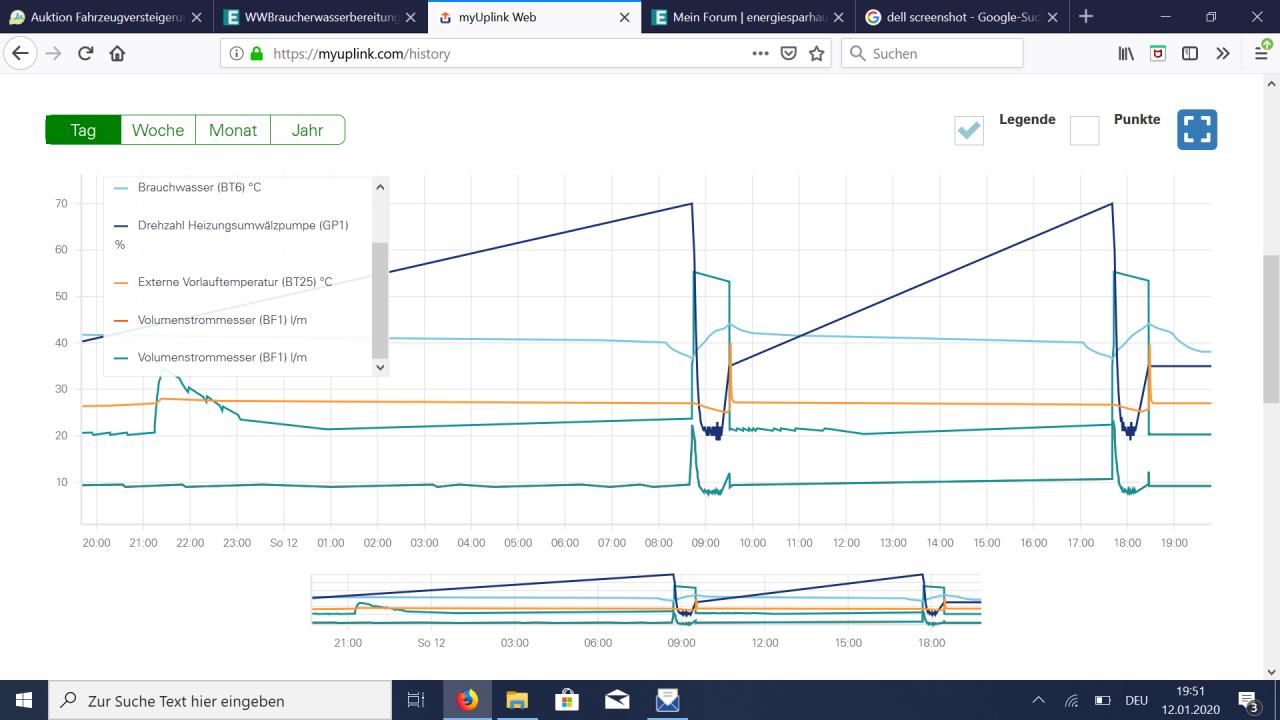Screen dimensions: 1280x720
Task: Click orange Volumenstrommesser (BF1) legend entry
Action: 211,320
